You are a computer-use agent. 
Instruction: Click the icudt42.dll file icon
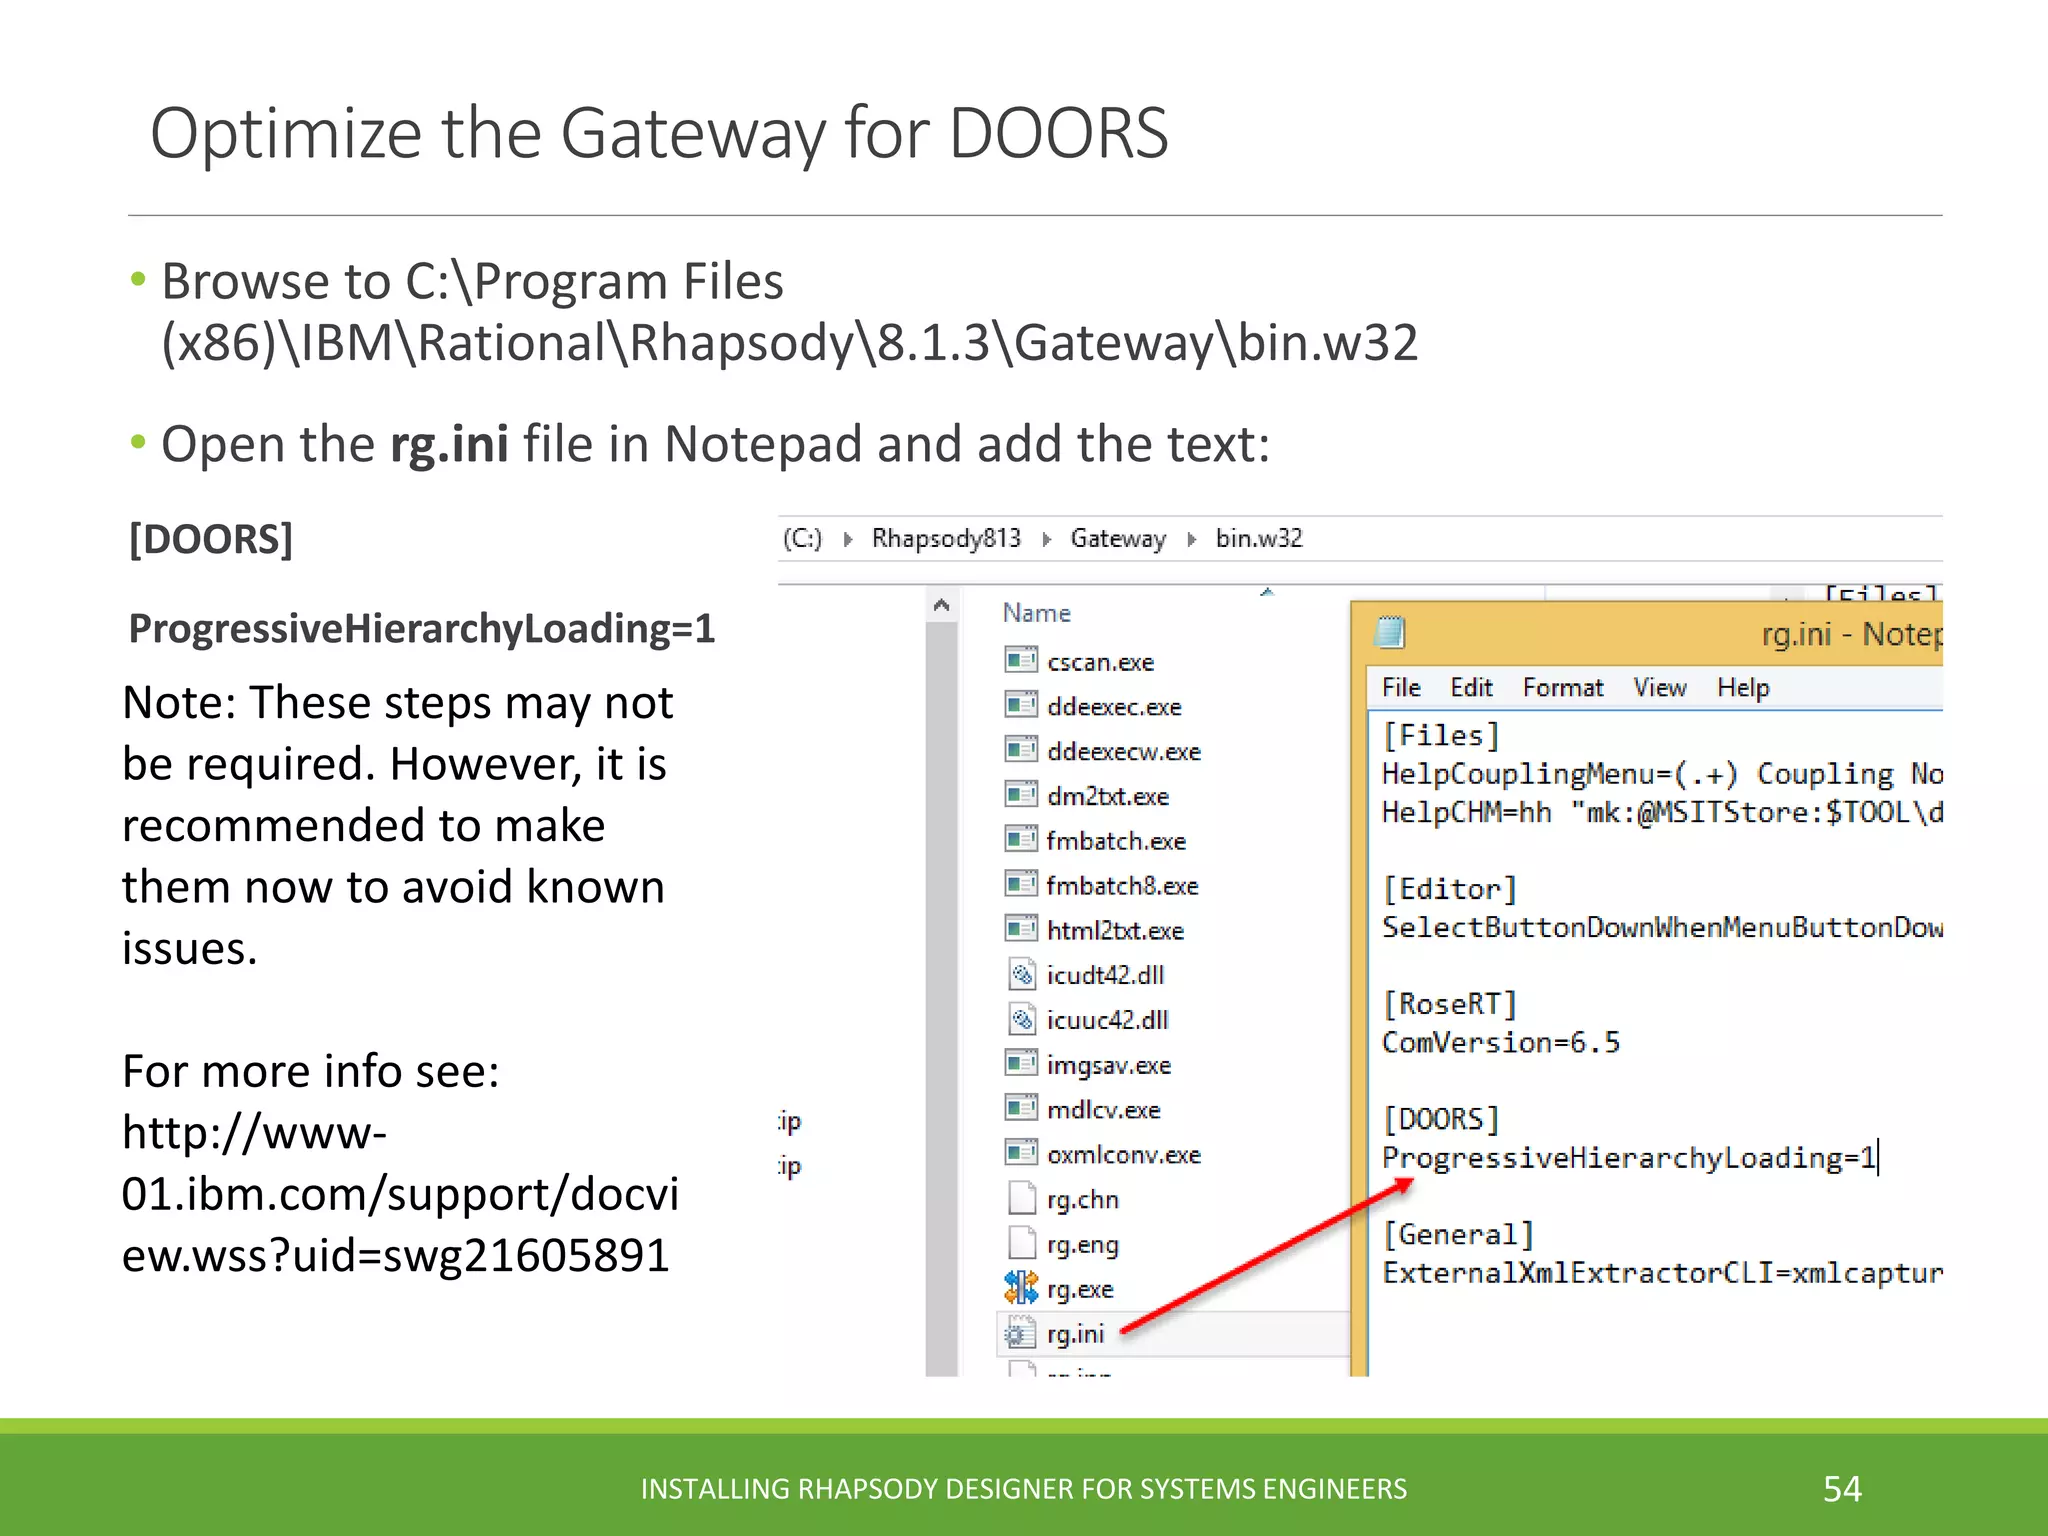(1021, 974)
